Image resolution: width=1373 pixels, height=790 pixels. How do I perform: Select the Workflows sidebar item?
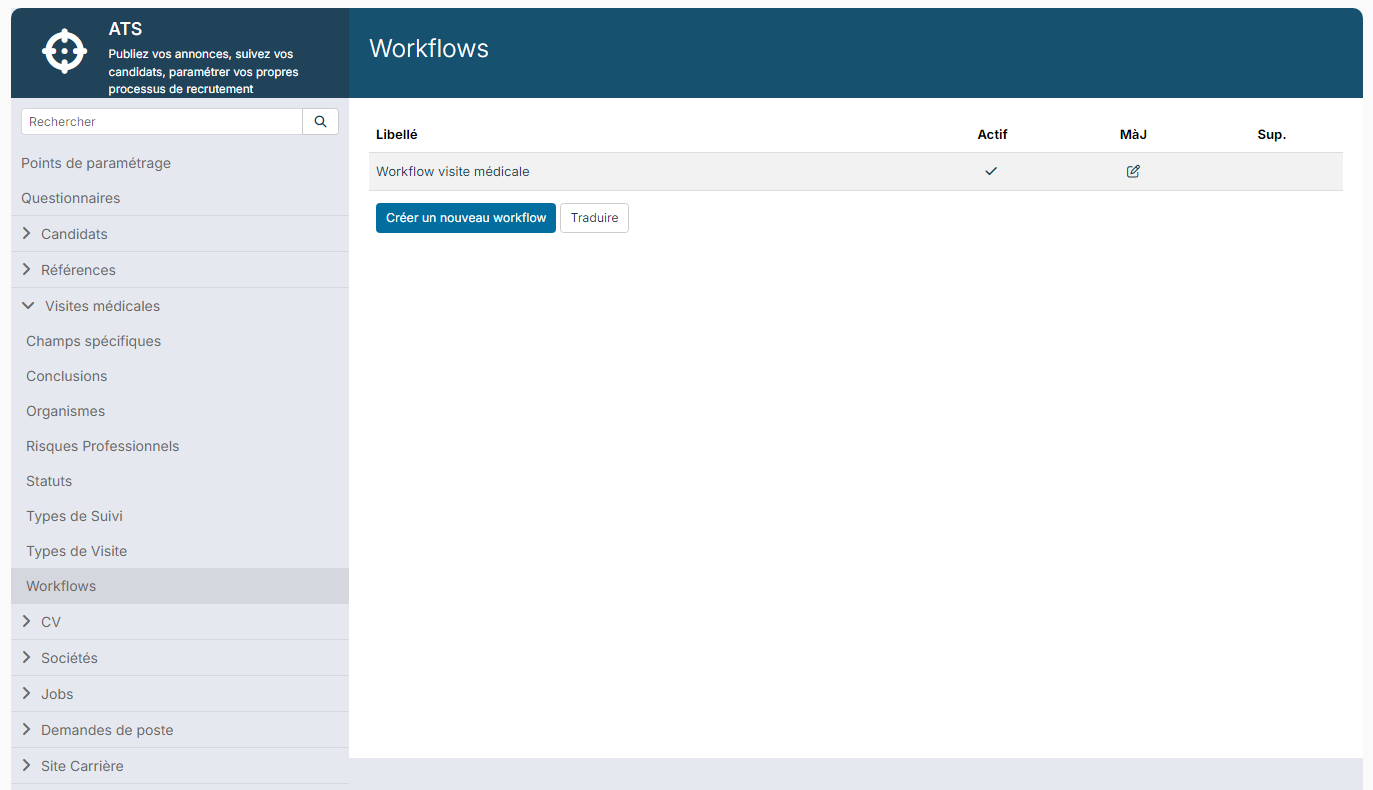point(180,586)
